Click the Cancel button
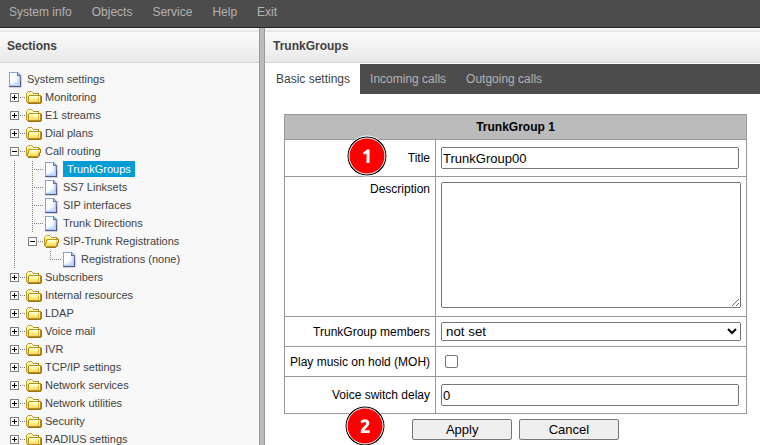Screen dimensions: 760x445 (x=569, y=429)
